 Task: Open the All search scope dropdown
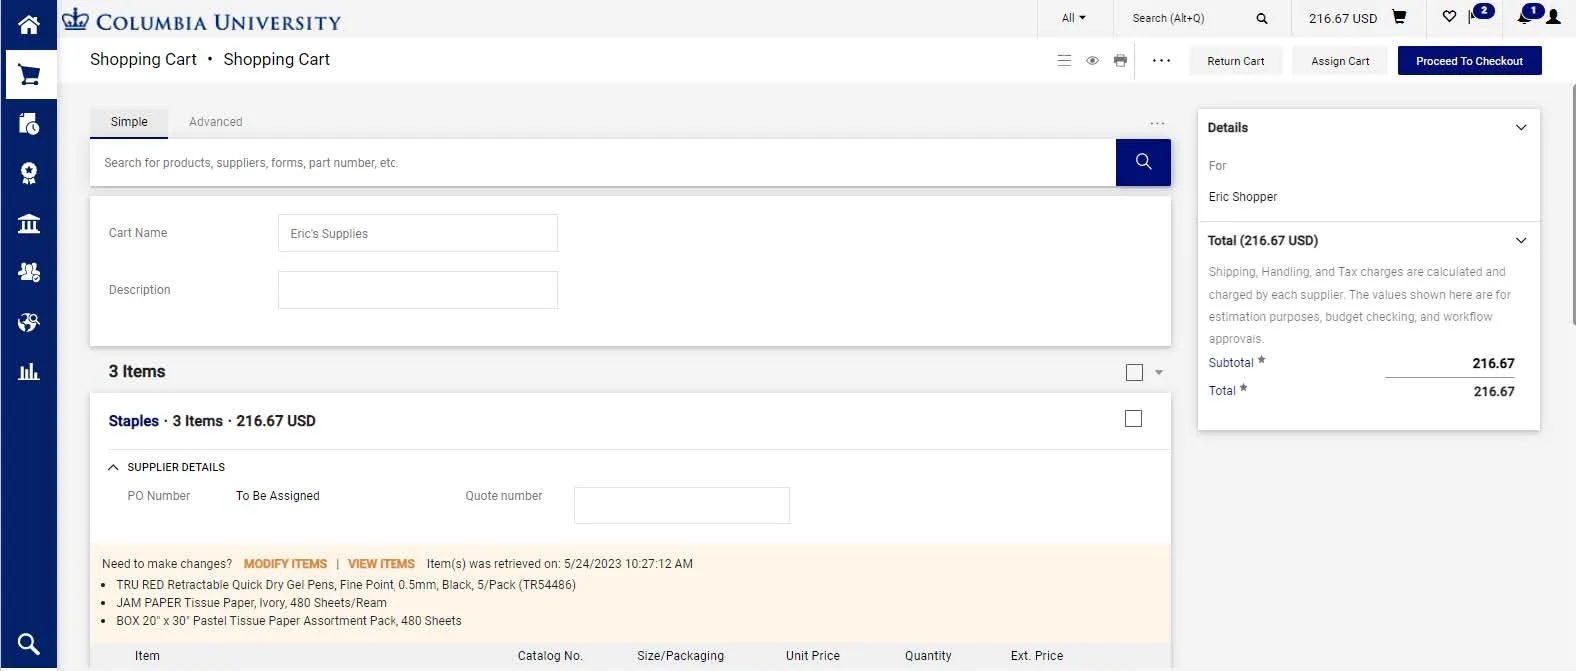click(1073, 18)
